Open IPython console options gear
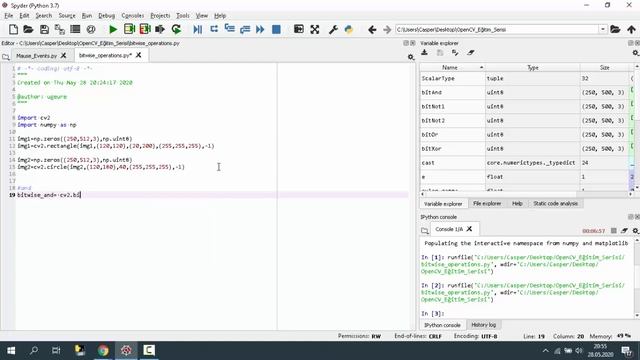 [x=636, y=231]
